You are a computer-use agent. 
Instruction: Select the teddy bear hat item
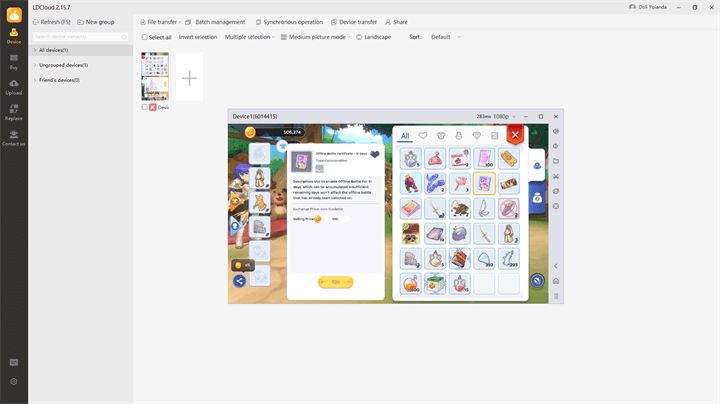coord(411,234)
